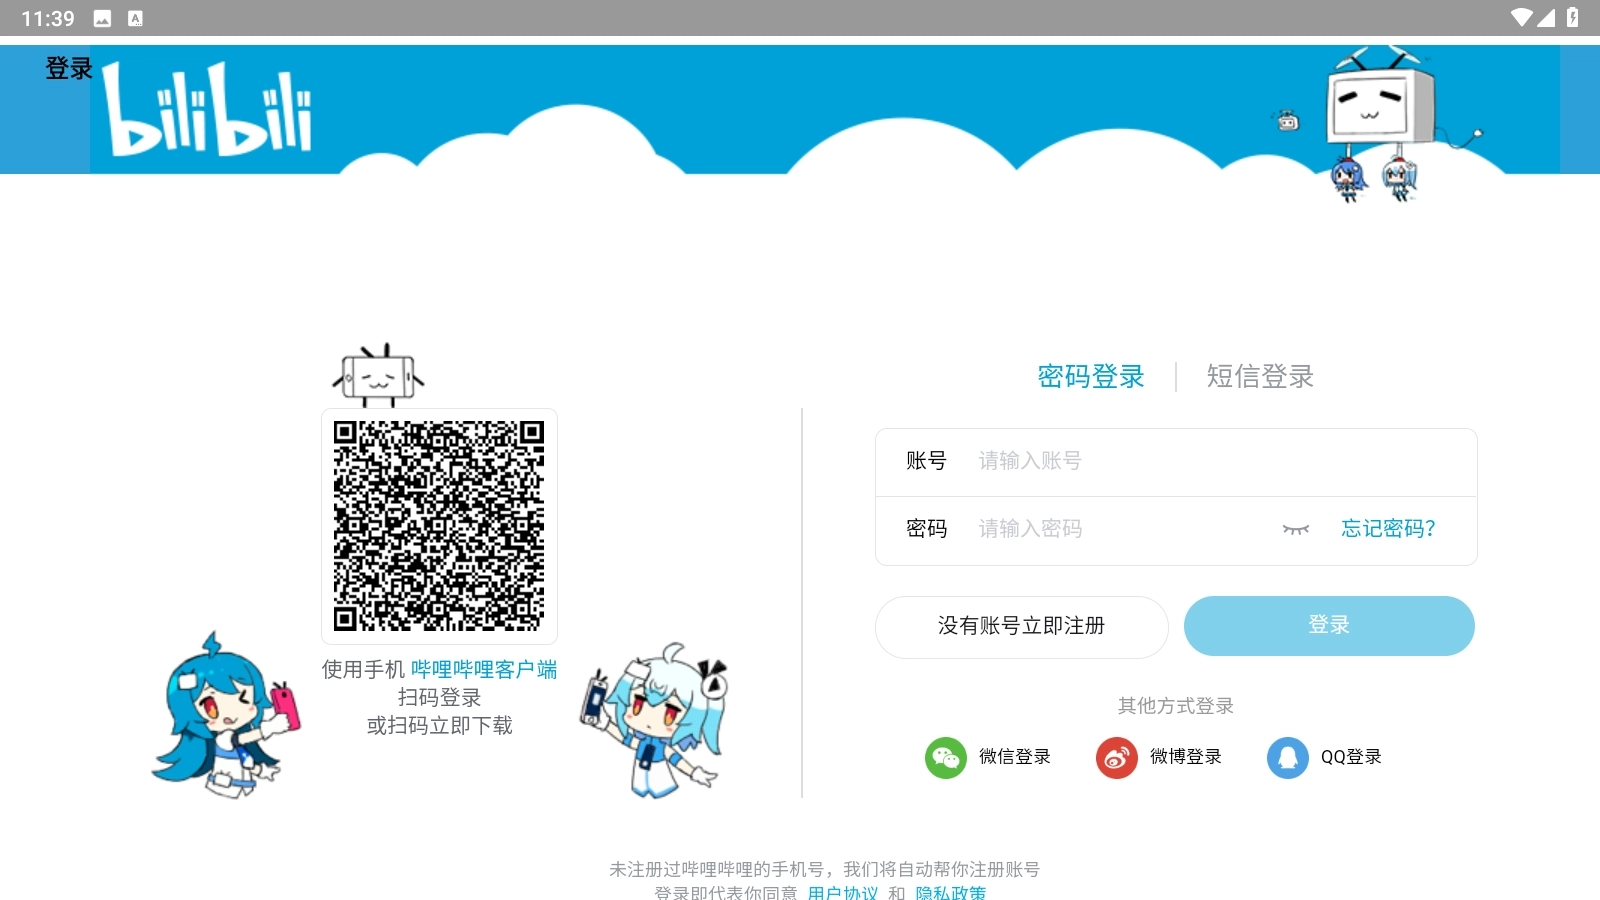The width and height of the screenshot is (1600, 900).
Task: Select the QQ (QQ登录) blue penguin icon
Action: point(1287,758)
